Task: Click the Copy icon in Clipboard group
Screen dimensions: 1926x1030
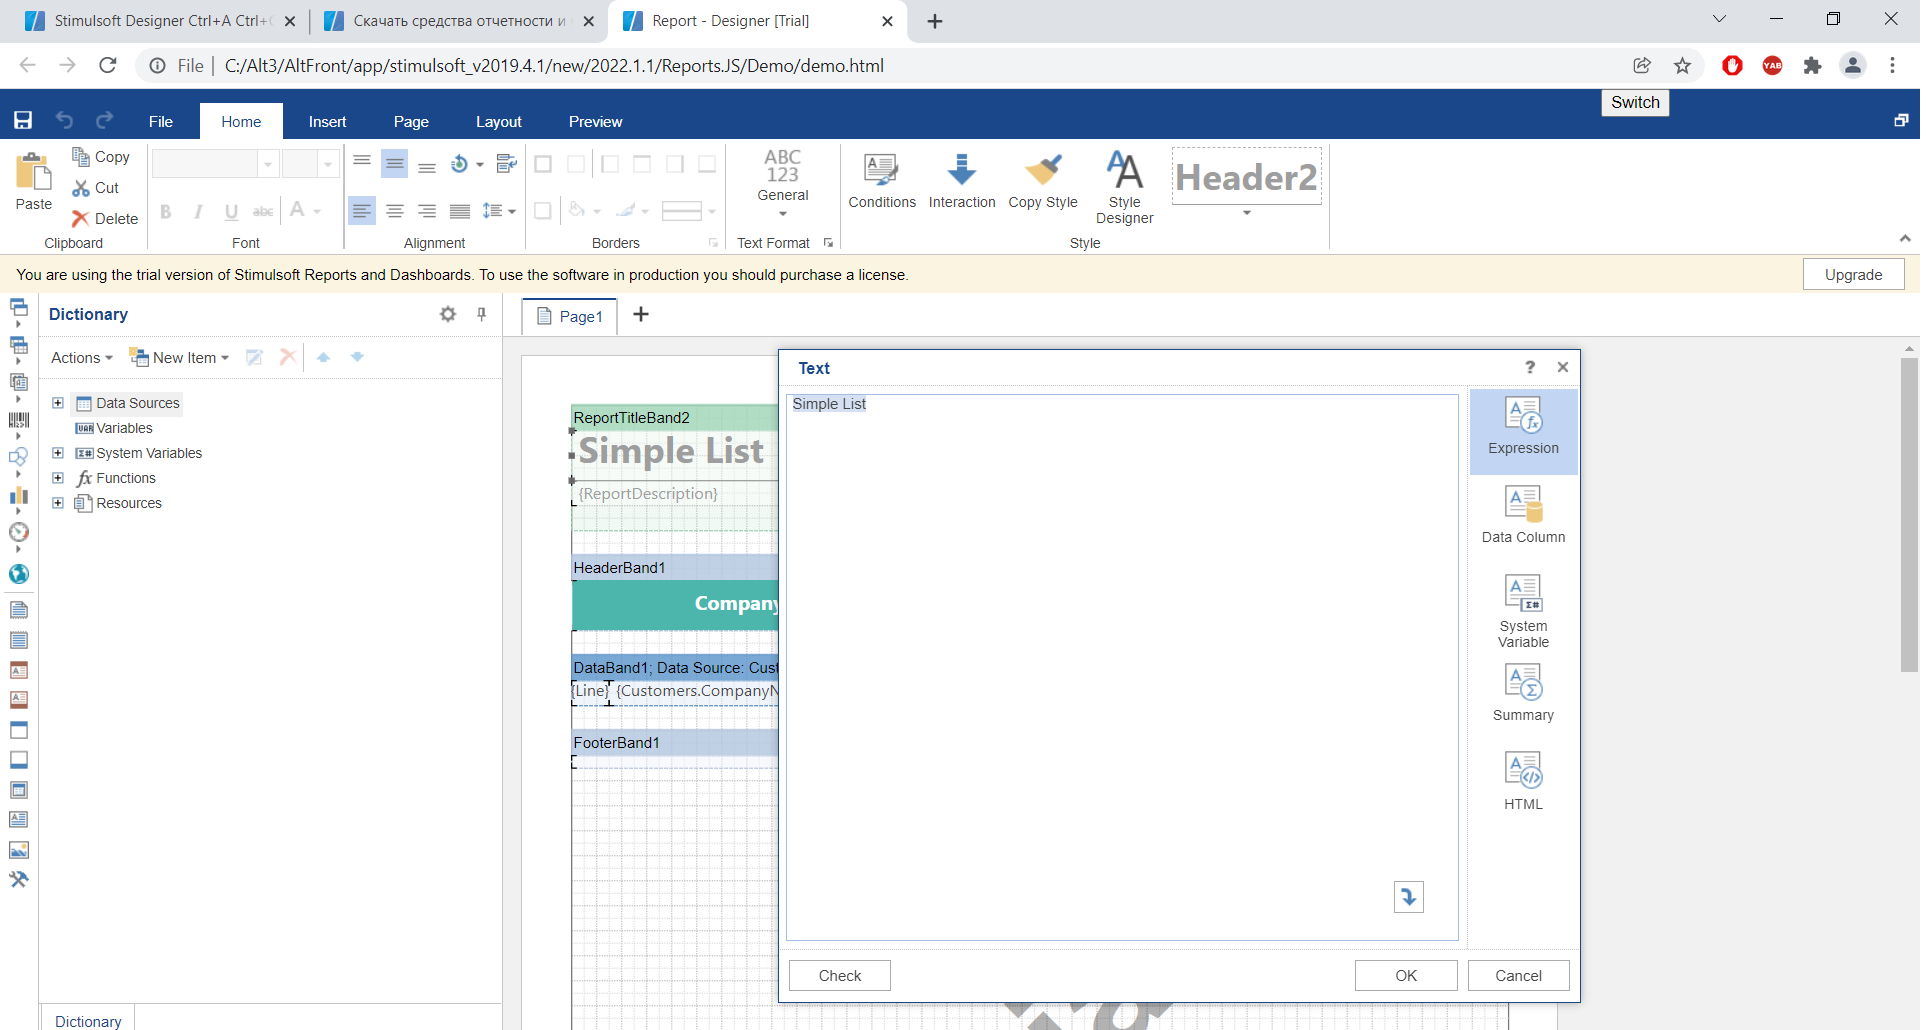Action: [81, 157]
